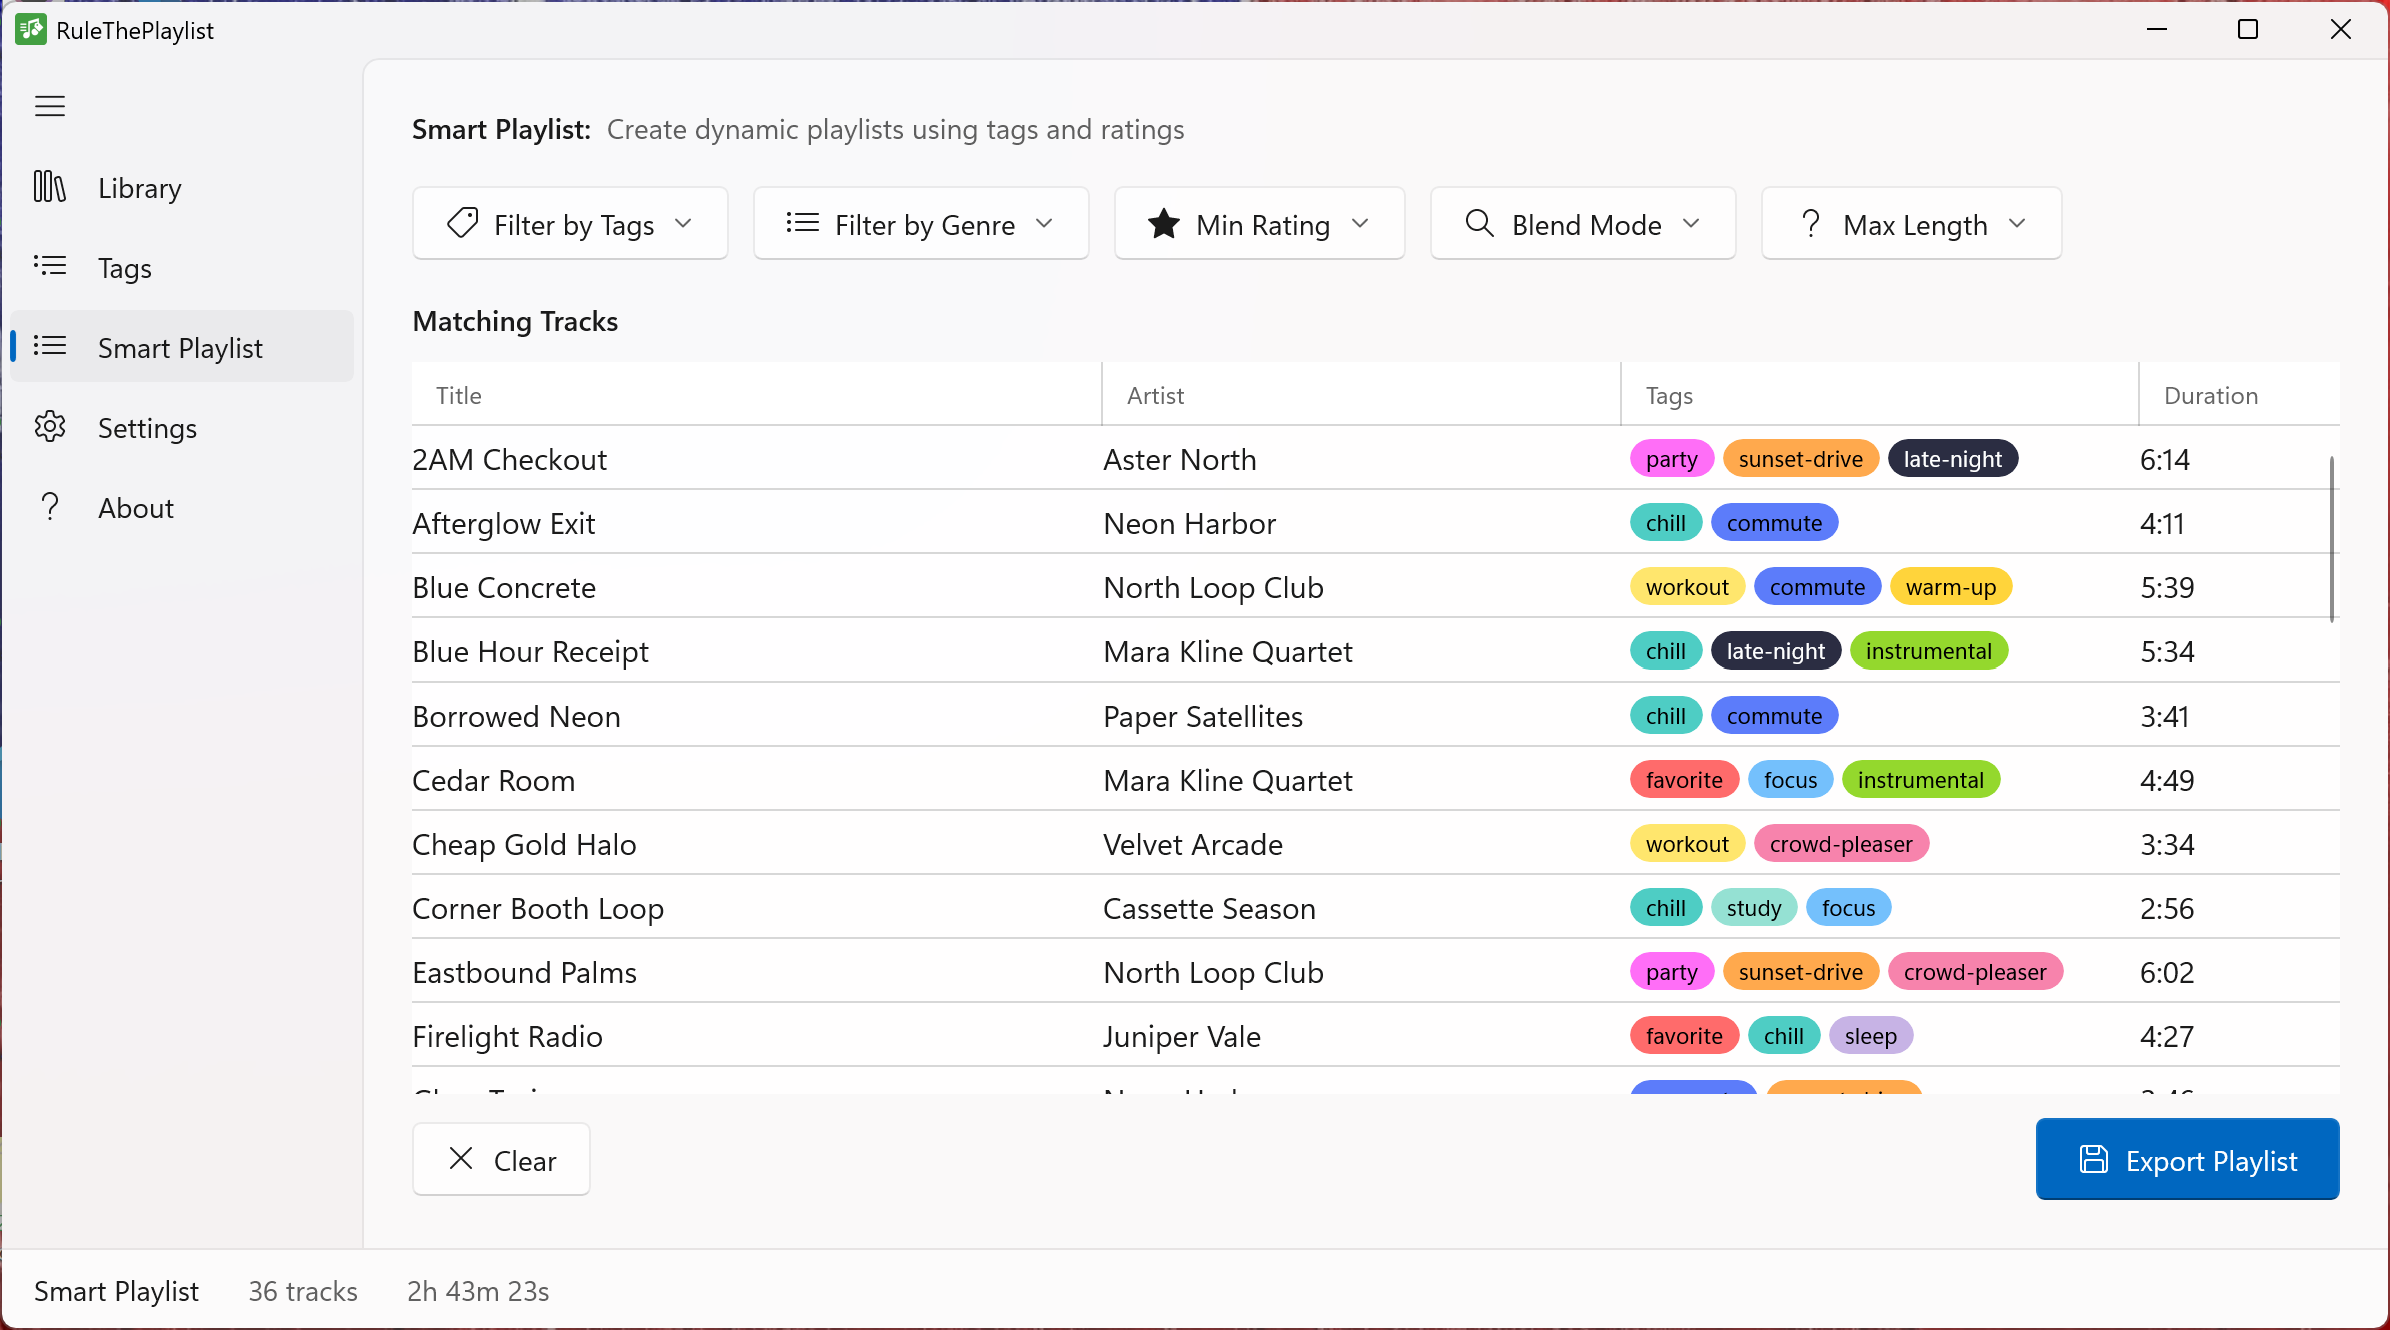Click the Clear button
2390x1330 pixels.
coord(501,1159)
